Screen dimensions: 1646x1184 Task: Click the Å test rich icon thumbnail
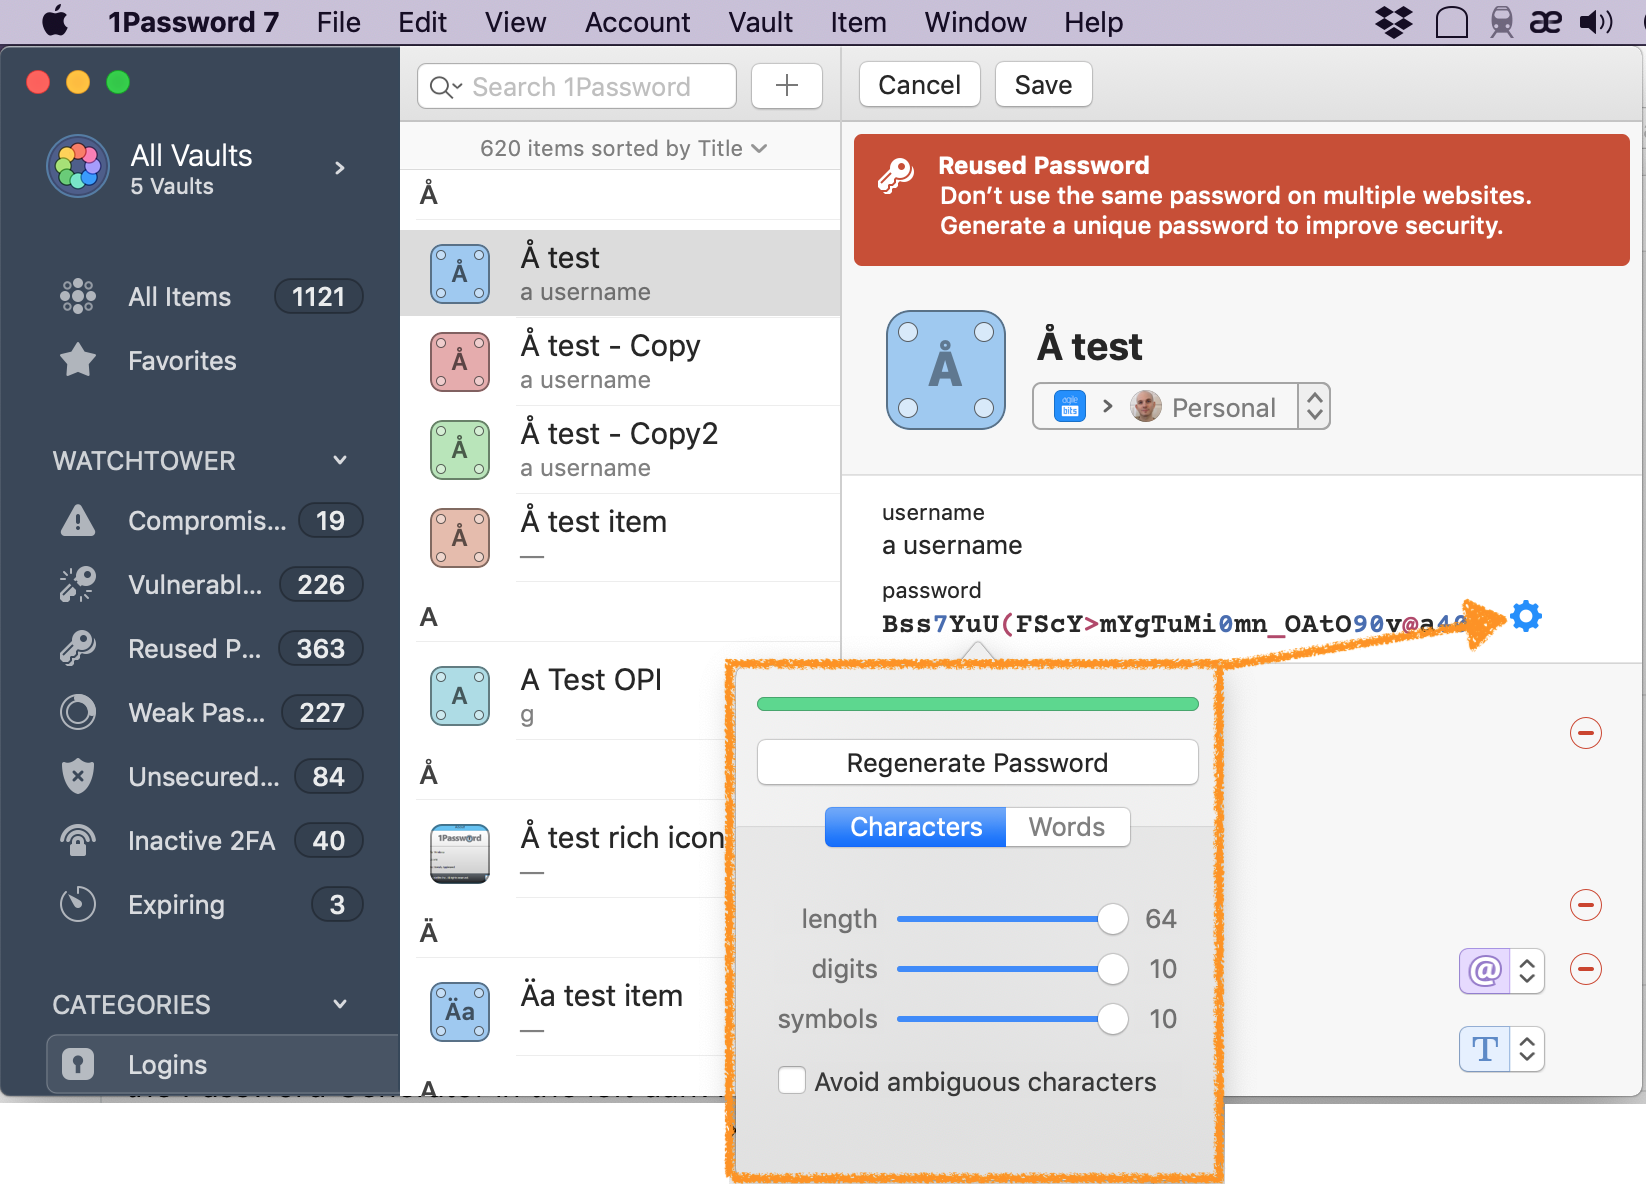click(x=460, y=854)
